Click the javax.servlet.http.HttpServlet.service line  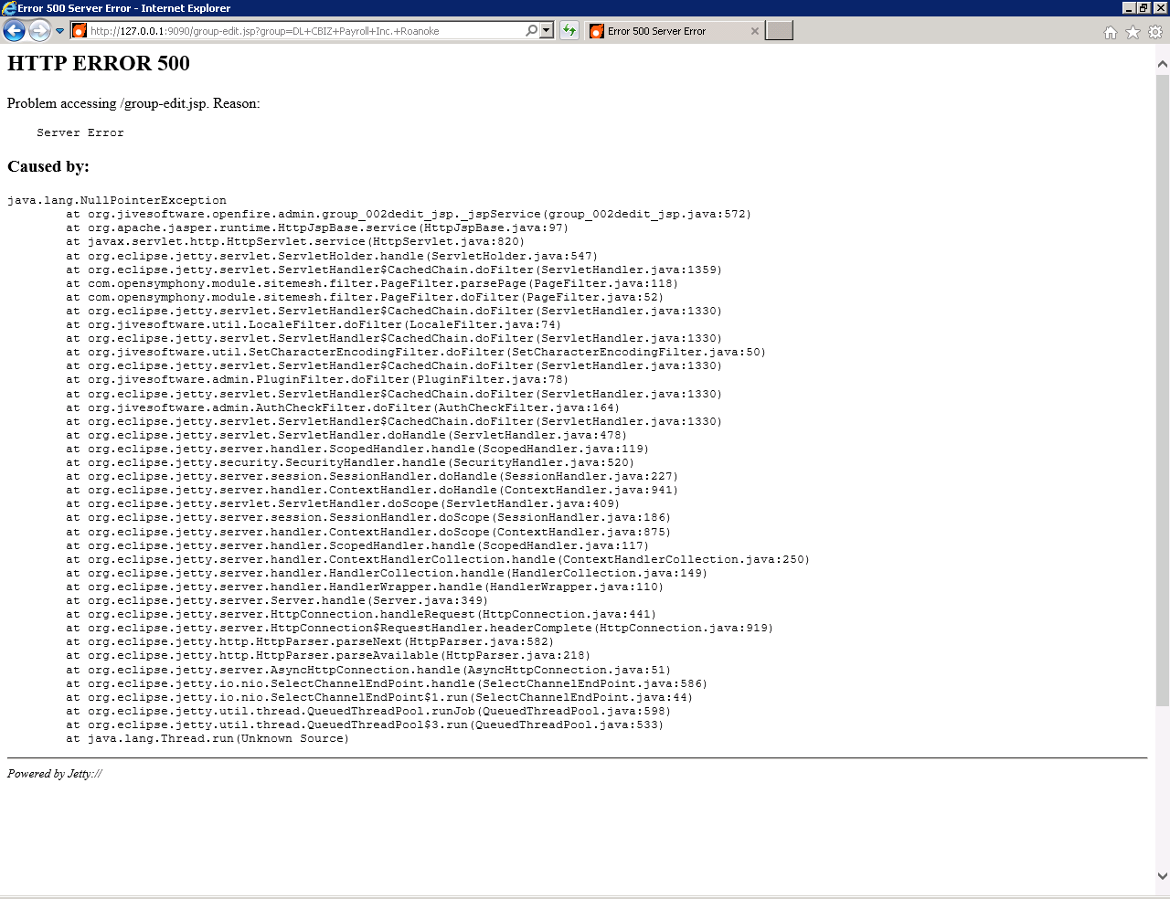coord(295,242)
